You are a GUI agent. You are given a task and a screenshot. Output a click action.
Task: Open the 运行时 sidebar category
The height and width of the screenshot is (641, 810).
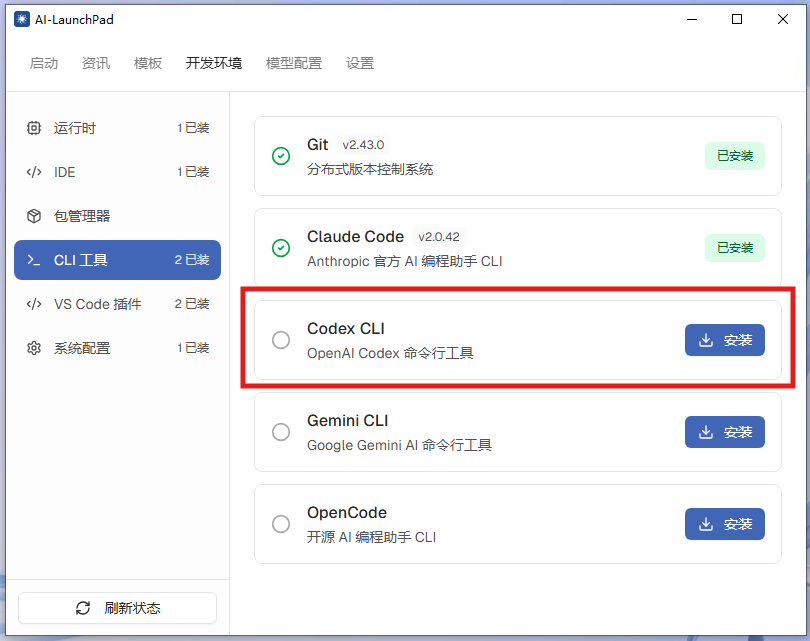click(117, 128)
